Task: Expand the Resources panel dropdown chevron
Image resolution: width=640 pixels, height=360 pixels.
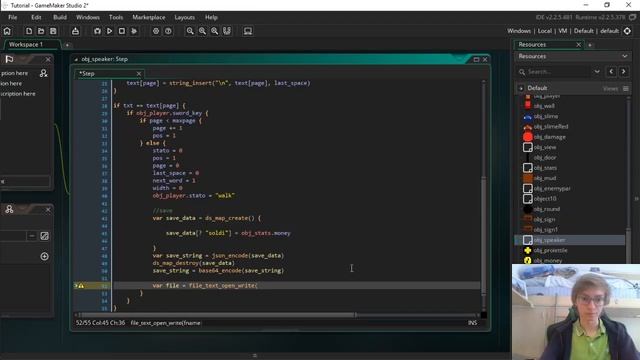Action: point(624,56)
